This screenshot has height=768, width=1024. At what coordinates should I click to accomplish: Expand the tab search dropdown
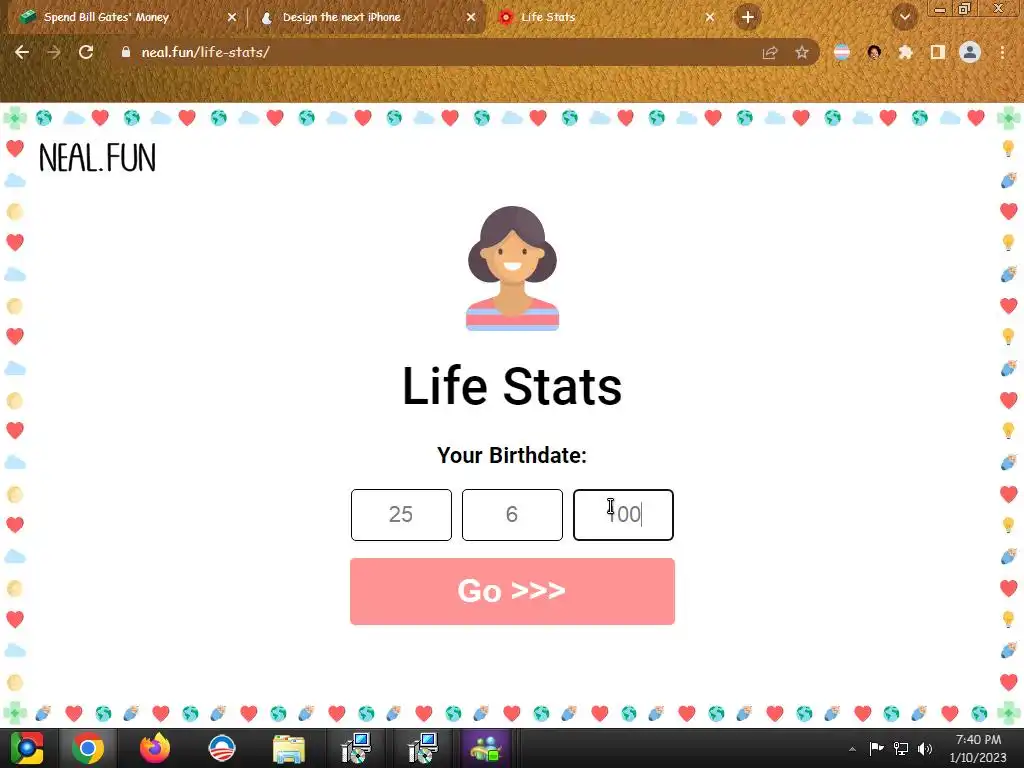905,17
